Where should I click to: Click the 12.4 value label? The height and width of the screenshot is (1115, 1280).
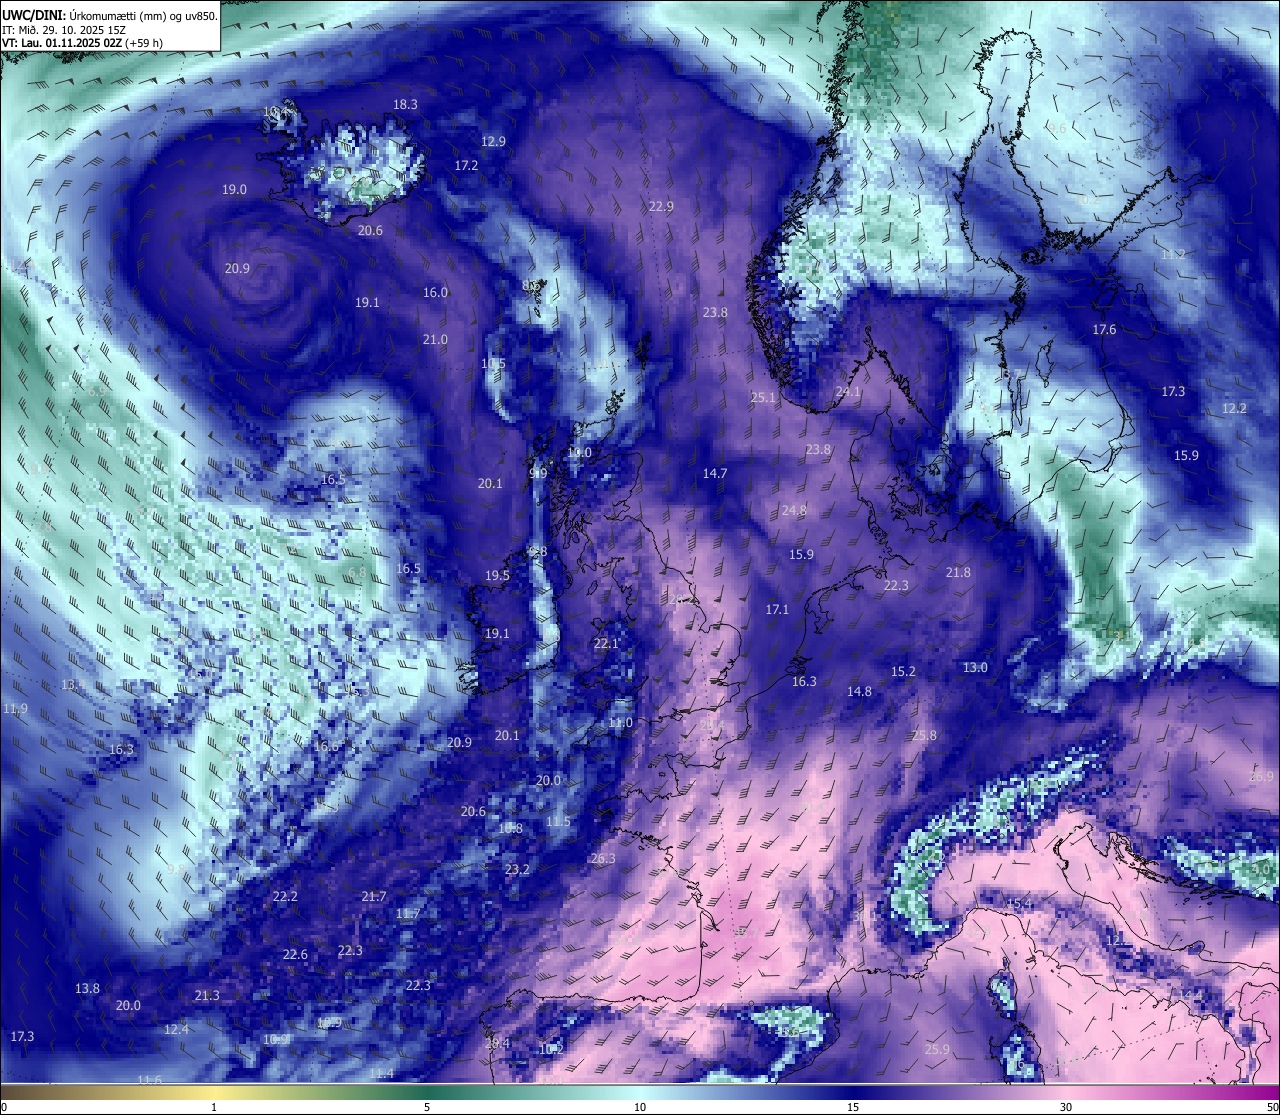[176, 1030]
